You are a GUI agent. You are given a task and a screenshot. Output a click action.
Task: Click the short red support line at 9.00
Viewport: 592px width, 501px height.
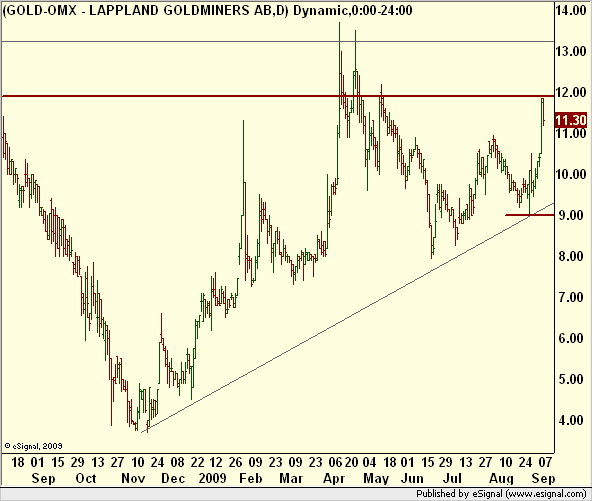[x=529, y=215]
